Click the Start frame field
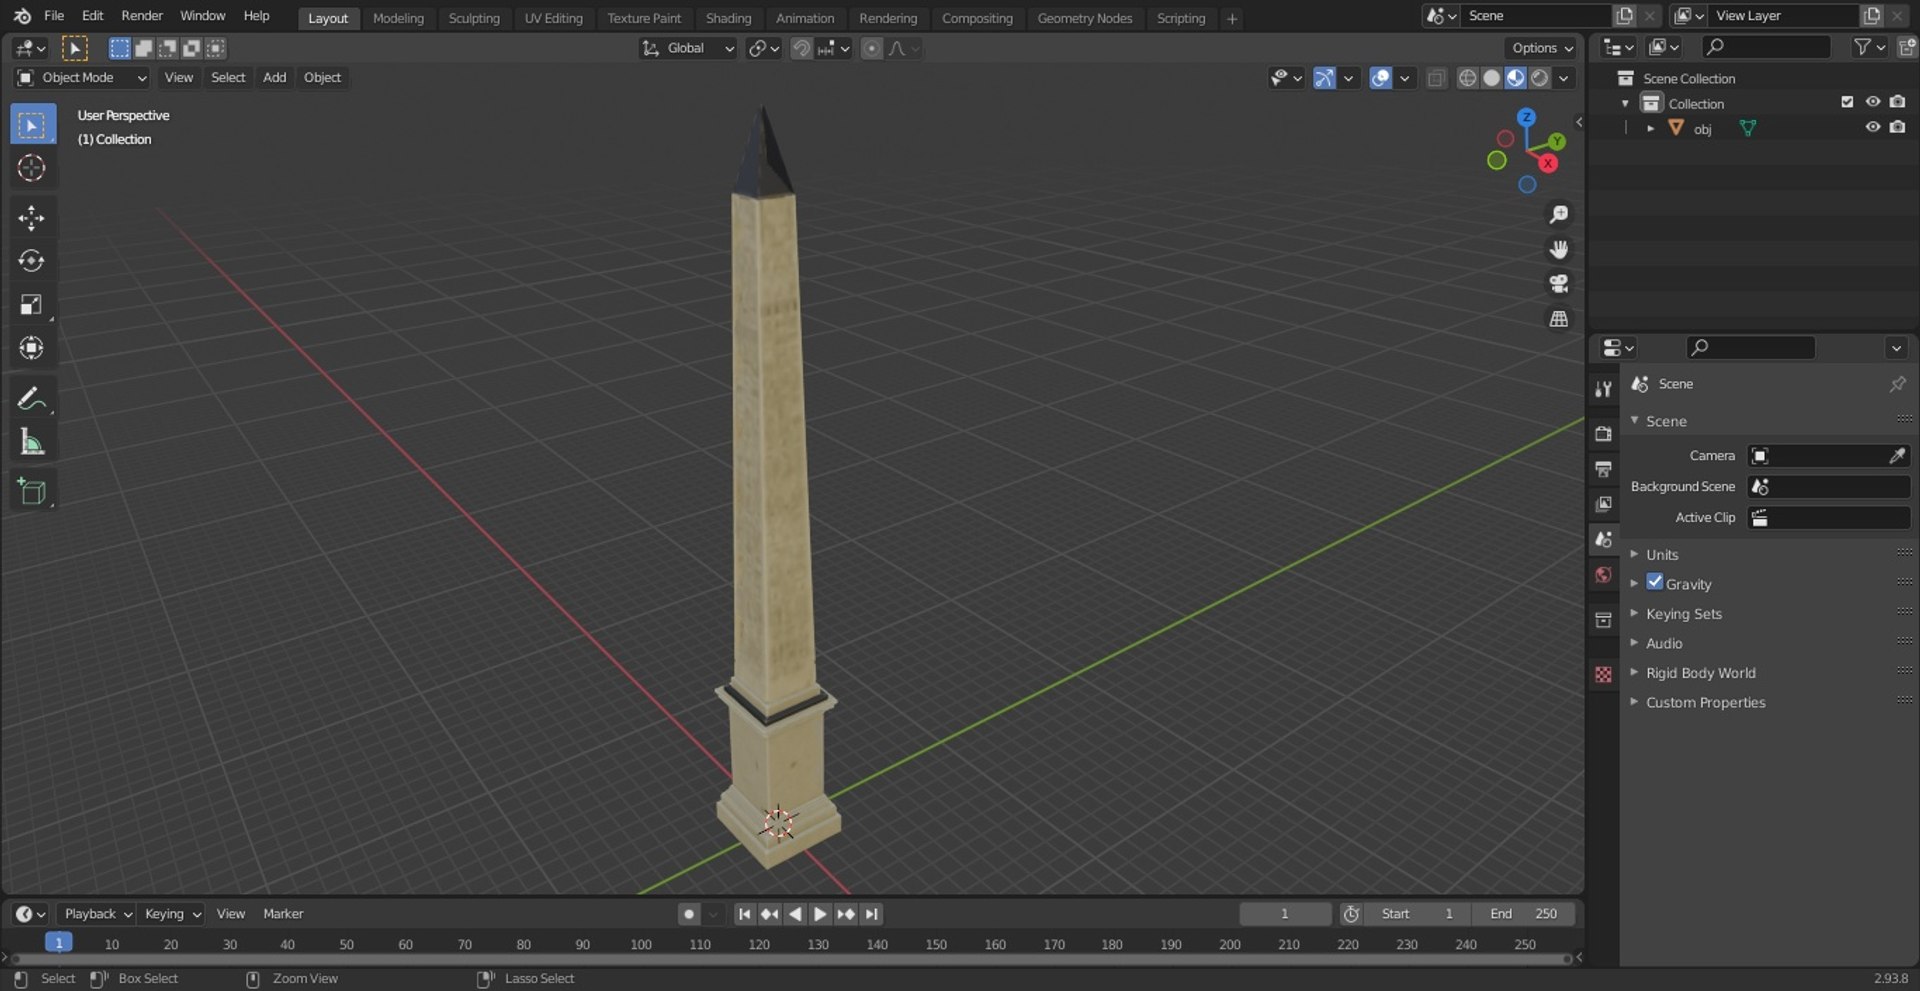Screen dimensions: 1920x991 1417,914
